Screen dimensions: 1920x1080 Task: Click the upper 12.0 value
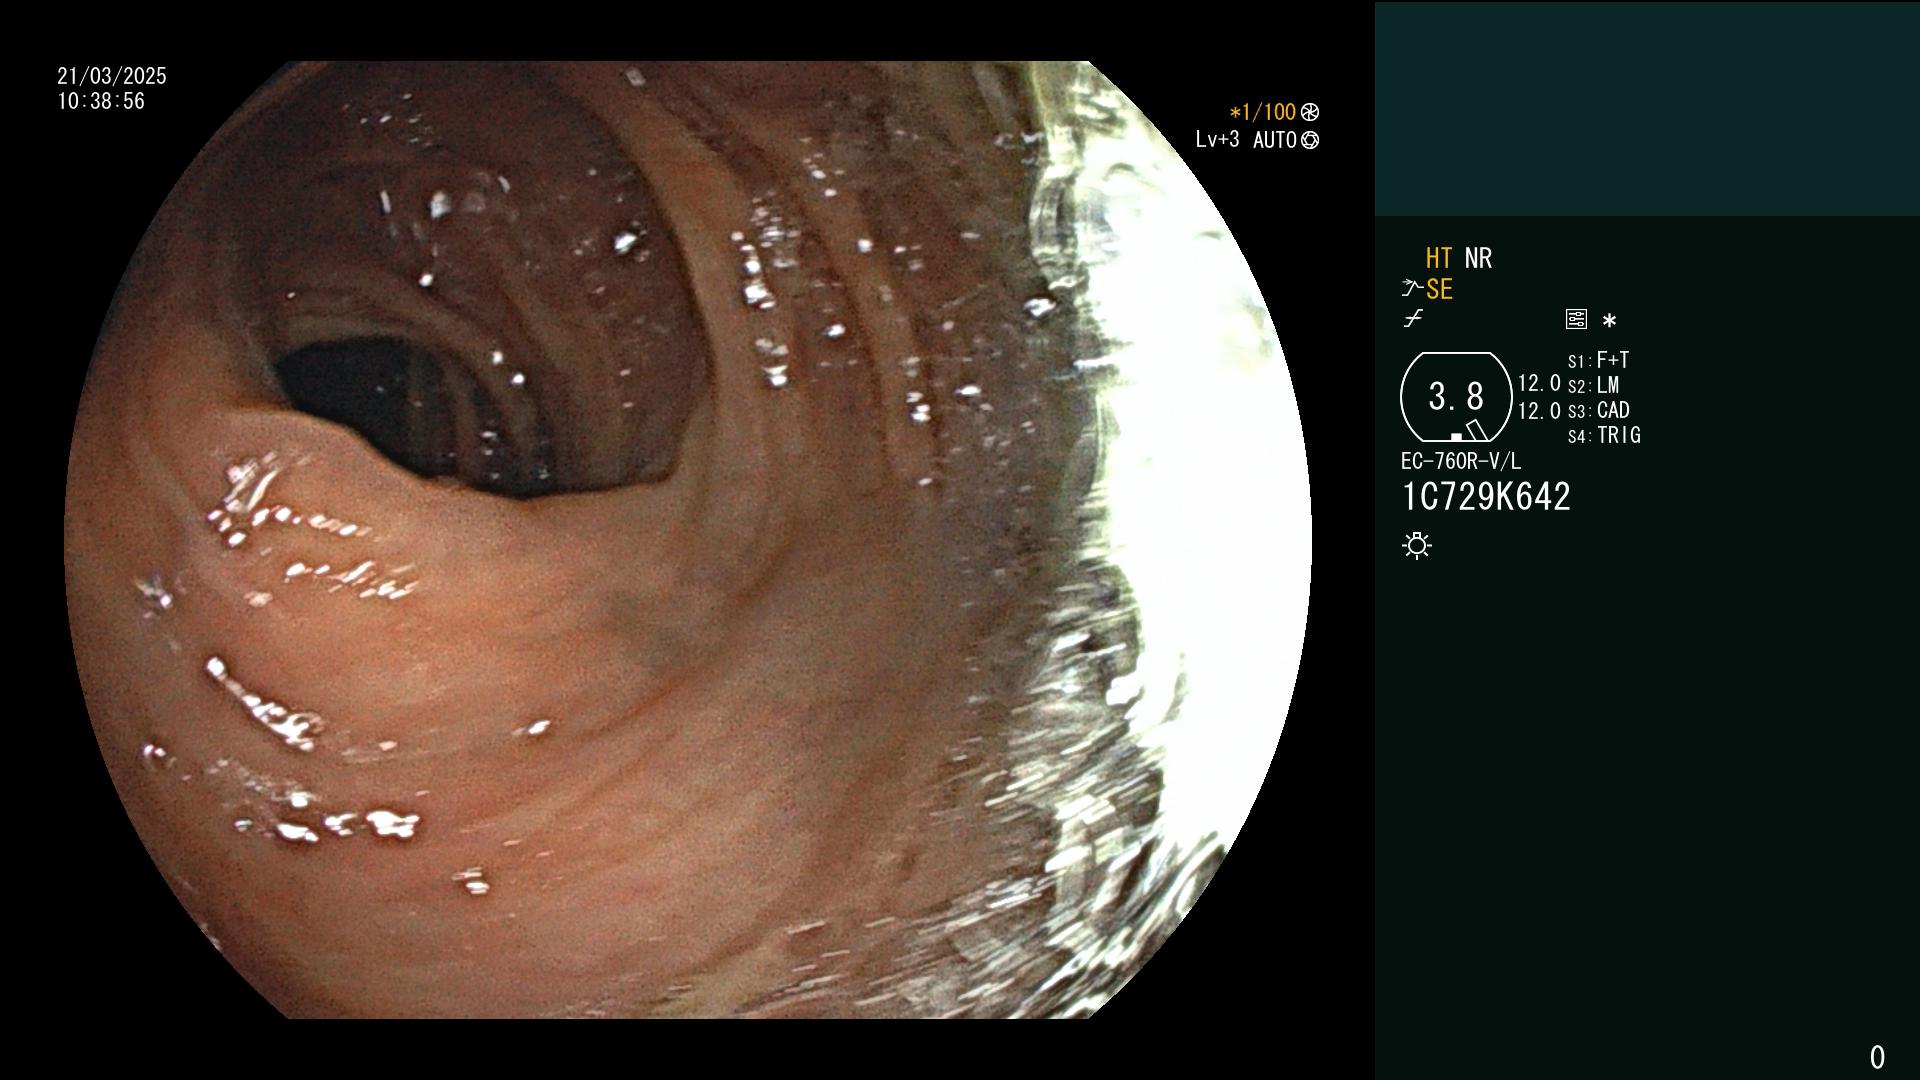[1539, 383]
